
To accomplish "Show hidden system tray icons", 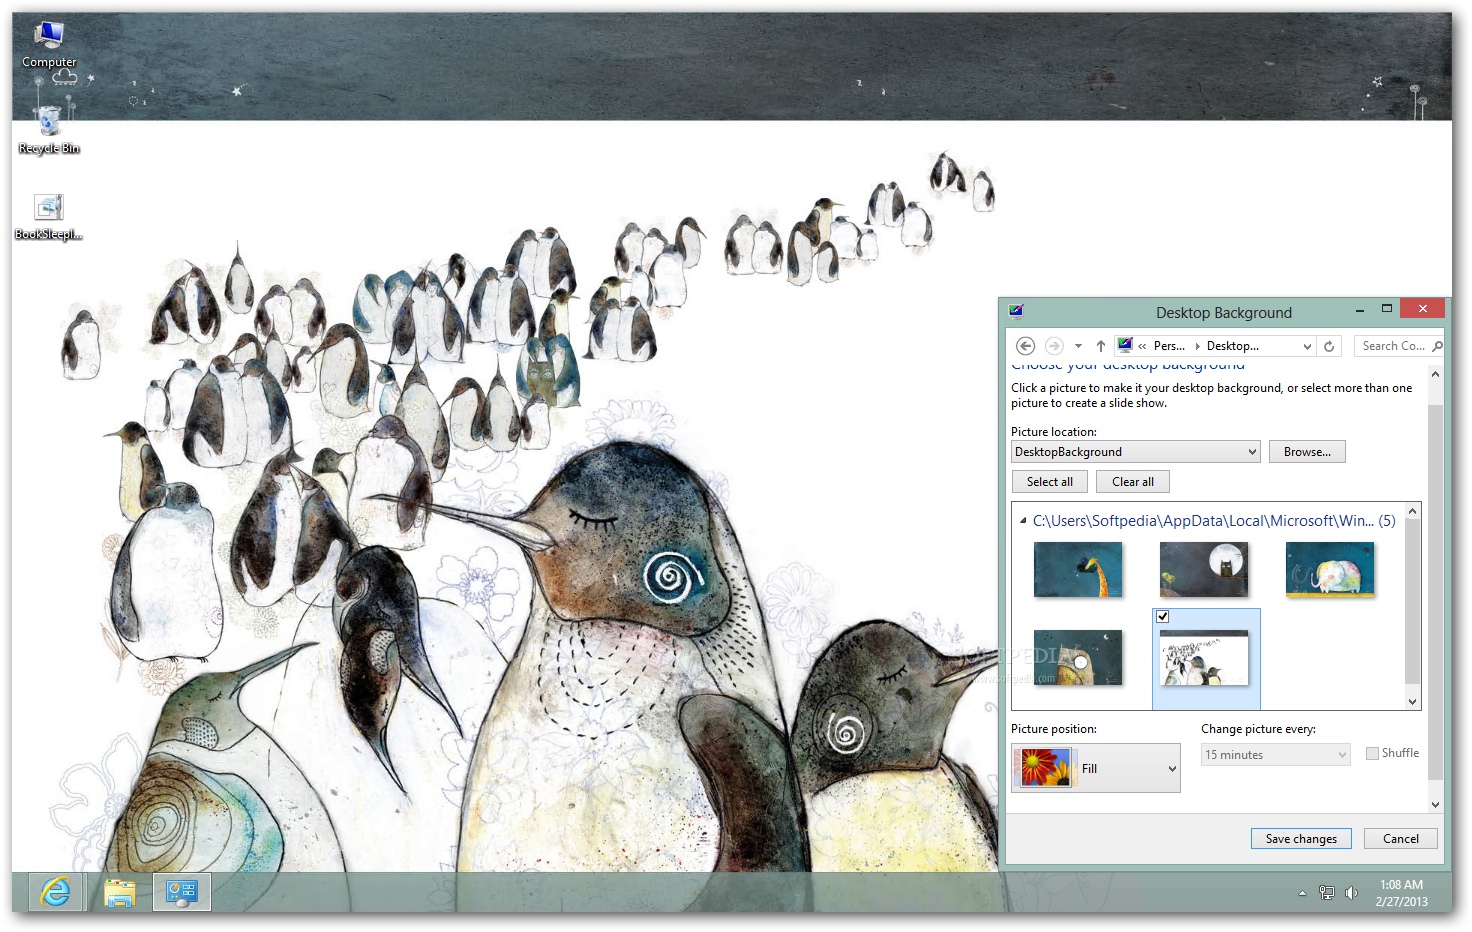I will [1302, 893].
